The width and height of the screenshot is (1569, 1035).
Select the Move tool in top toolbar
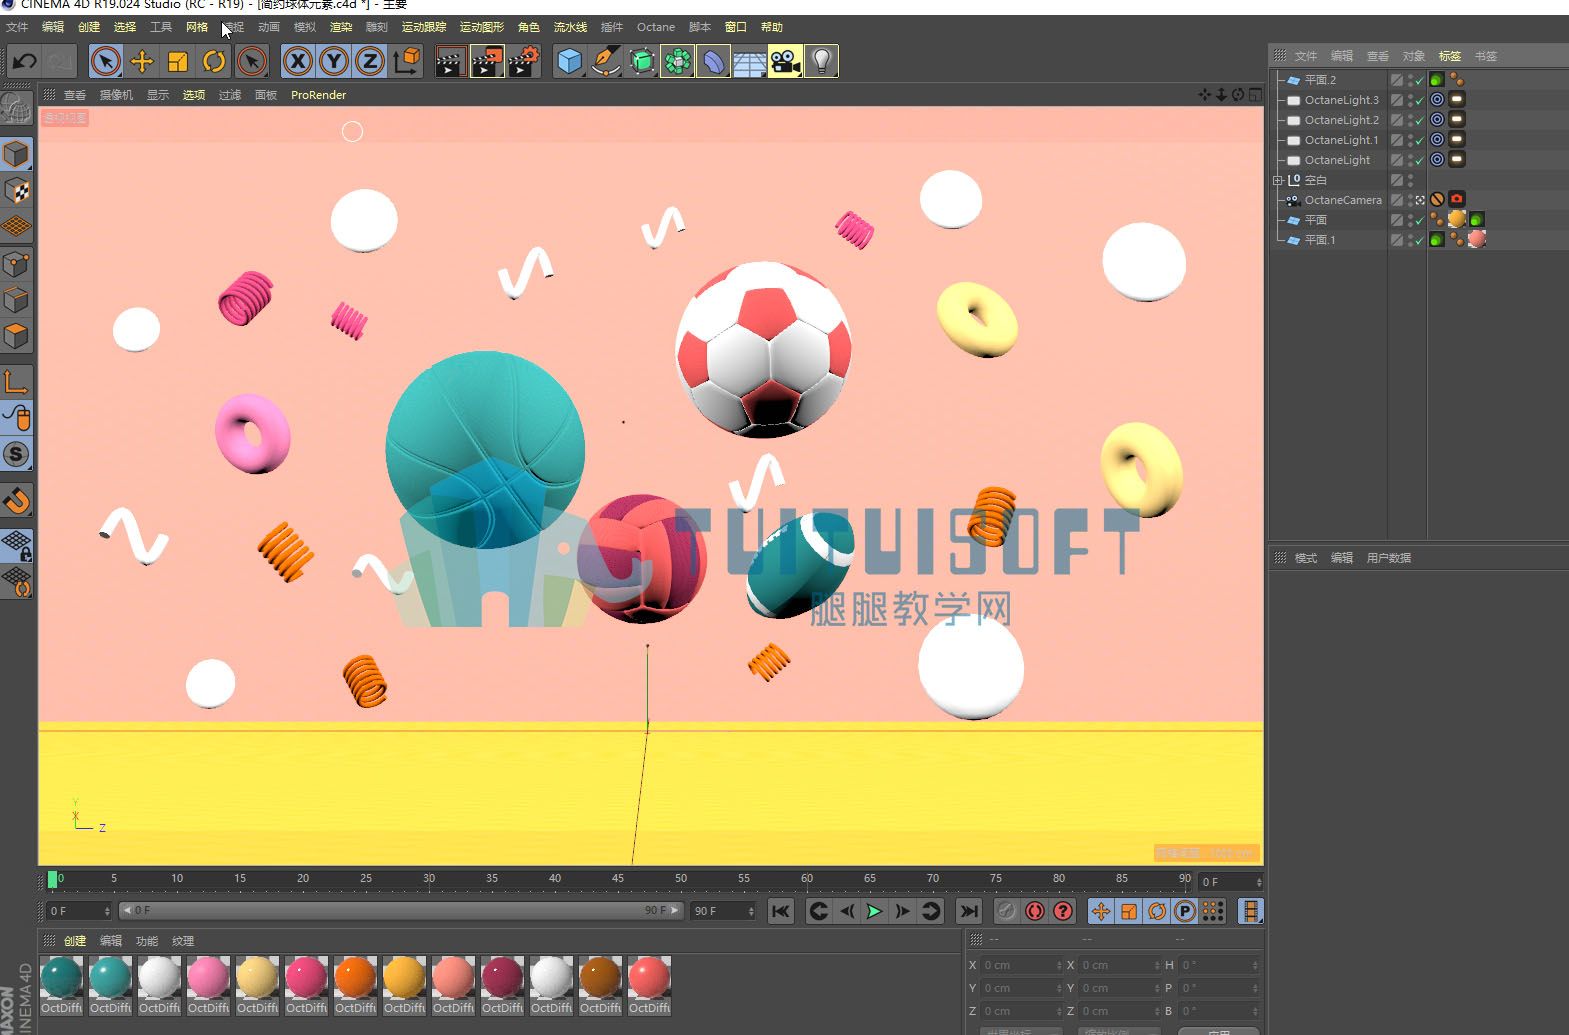[142, 62]
